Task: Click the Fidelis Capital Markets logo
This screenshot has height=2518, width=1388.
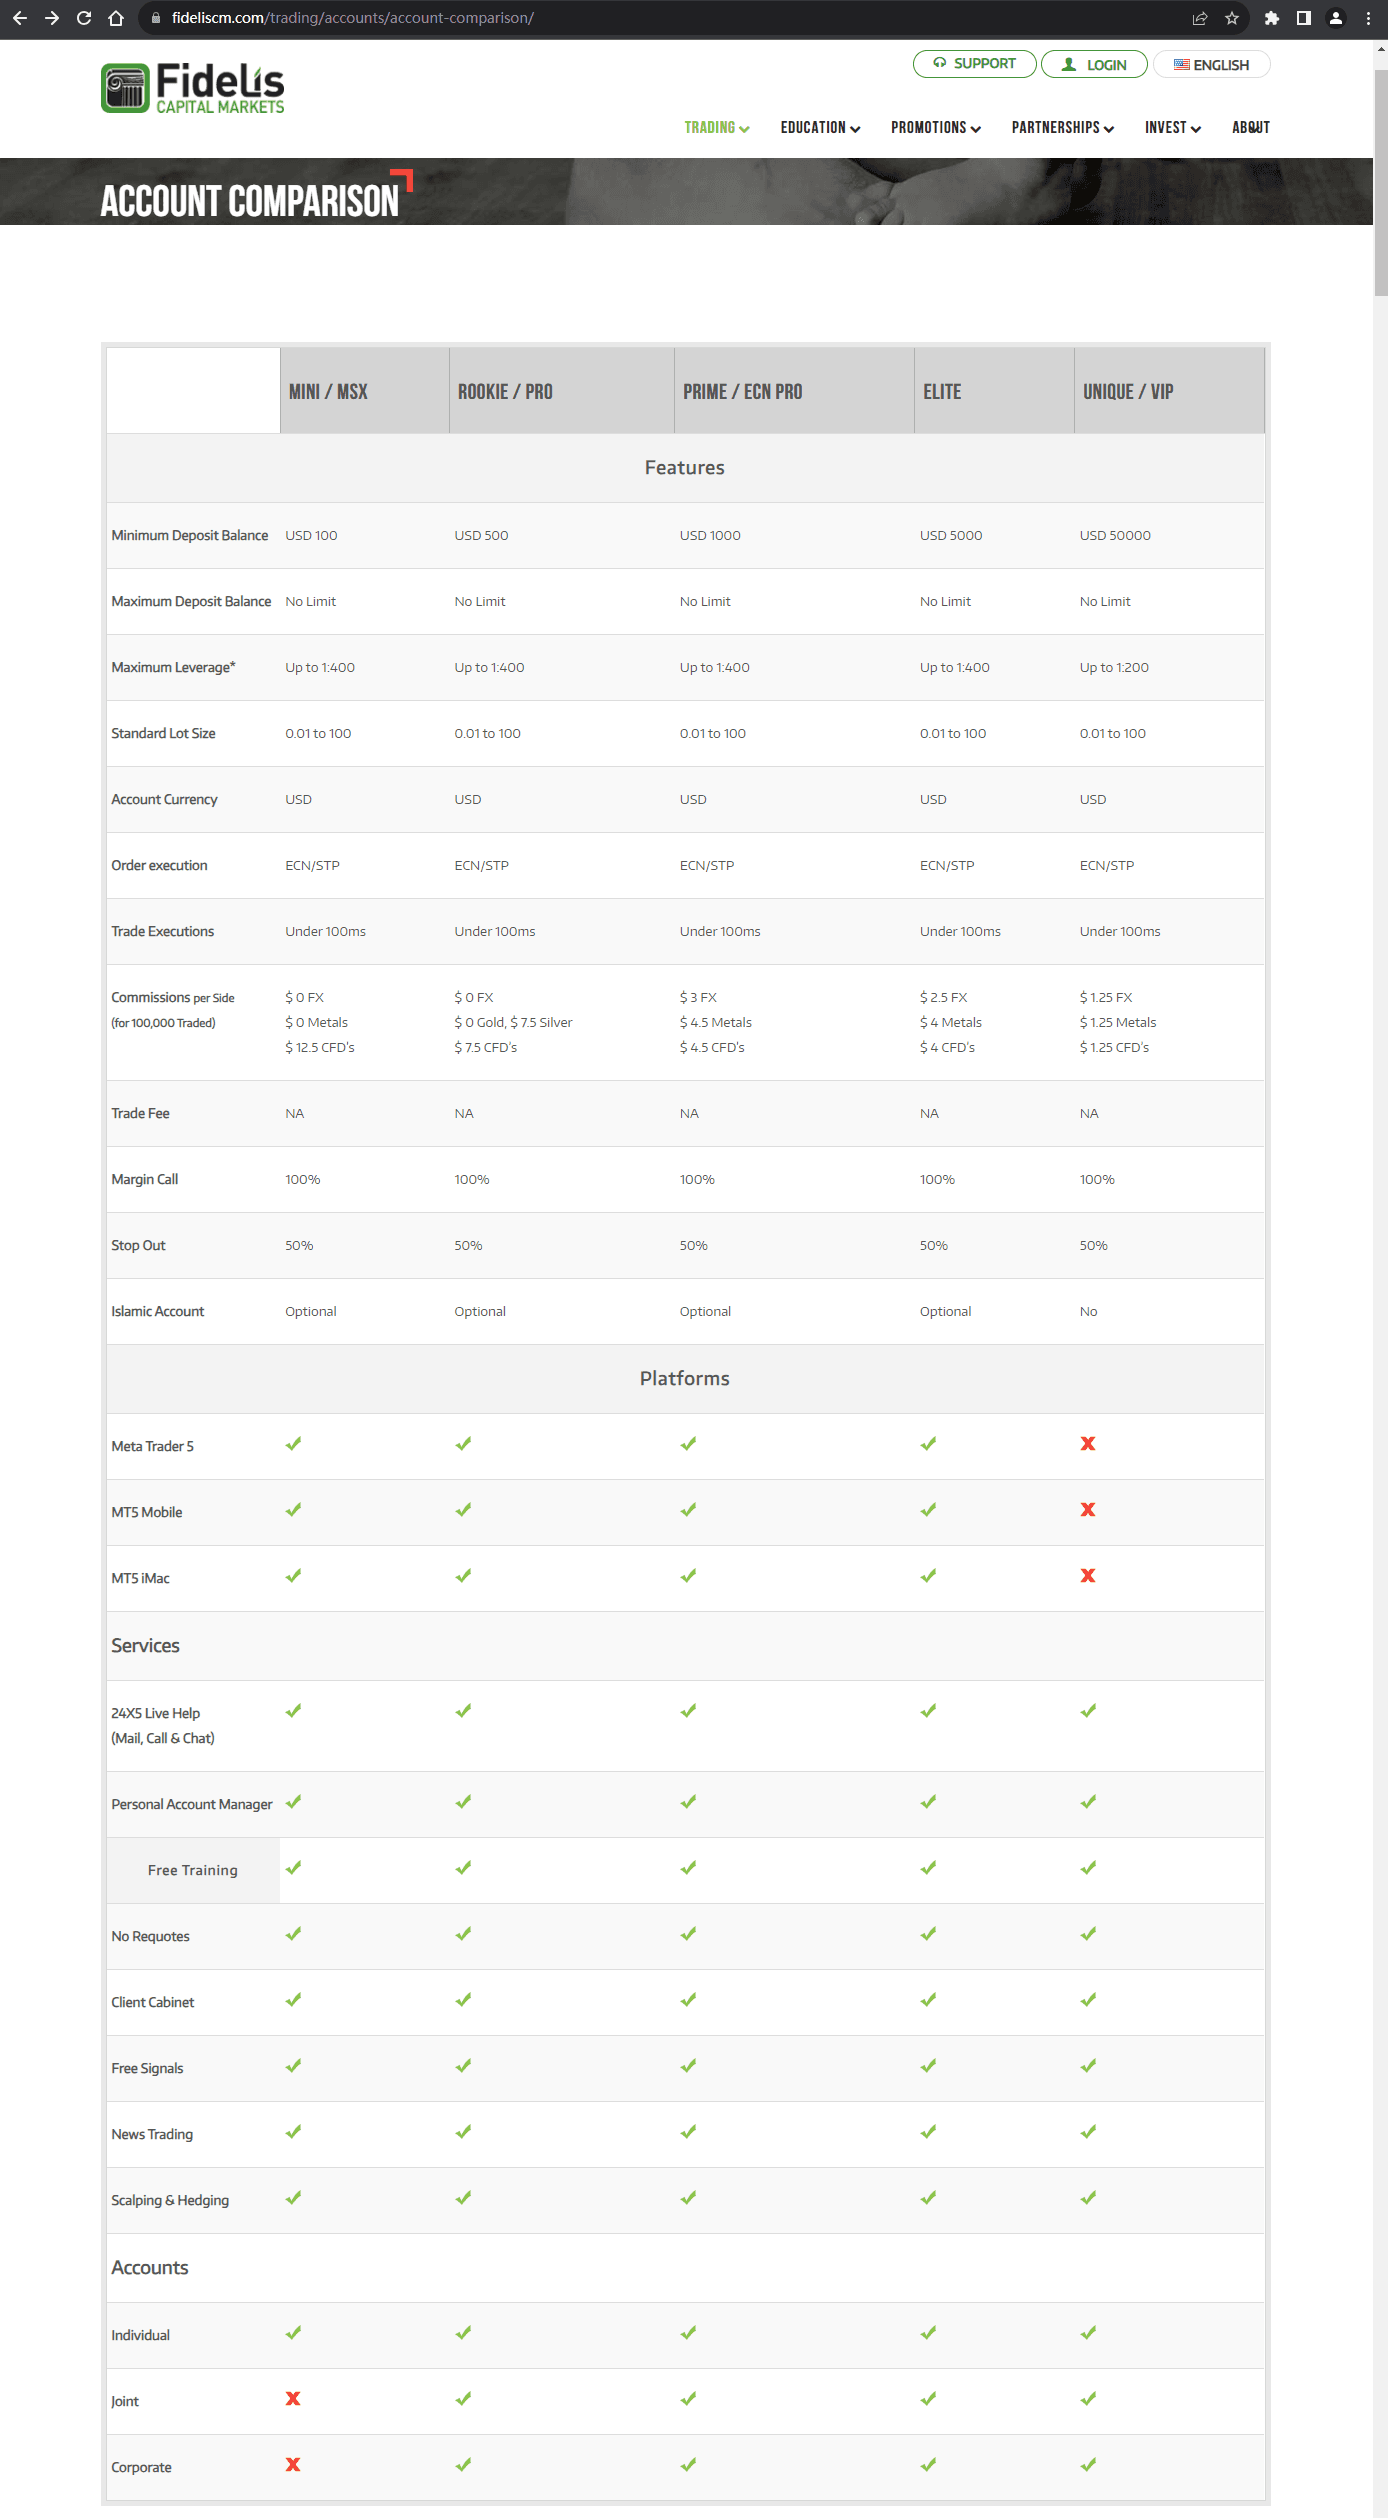Action: [193, 88]
